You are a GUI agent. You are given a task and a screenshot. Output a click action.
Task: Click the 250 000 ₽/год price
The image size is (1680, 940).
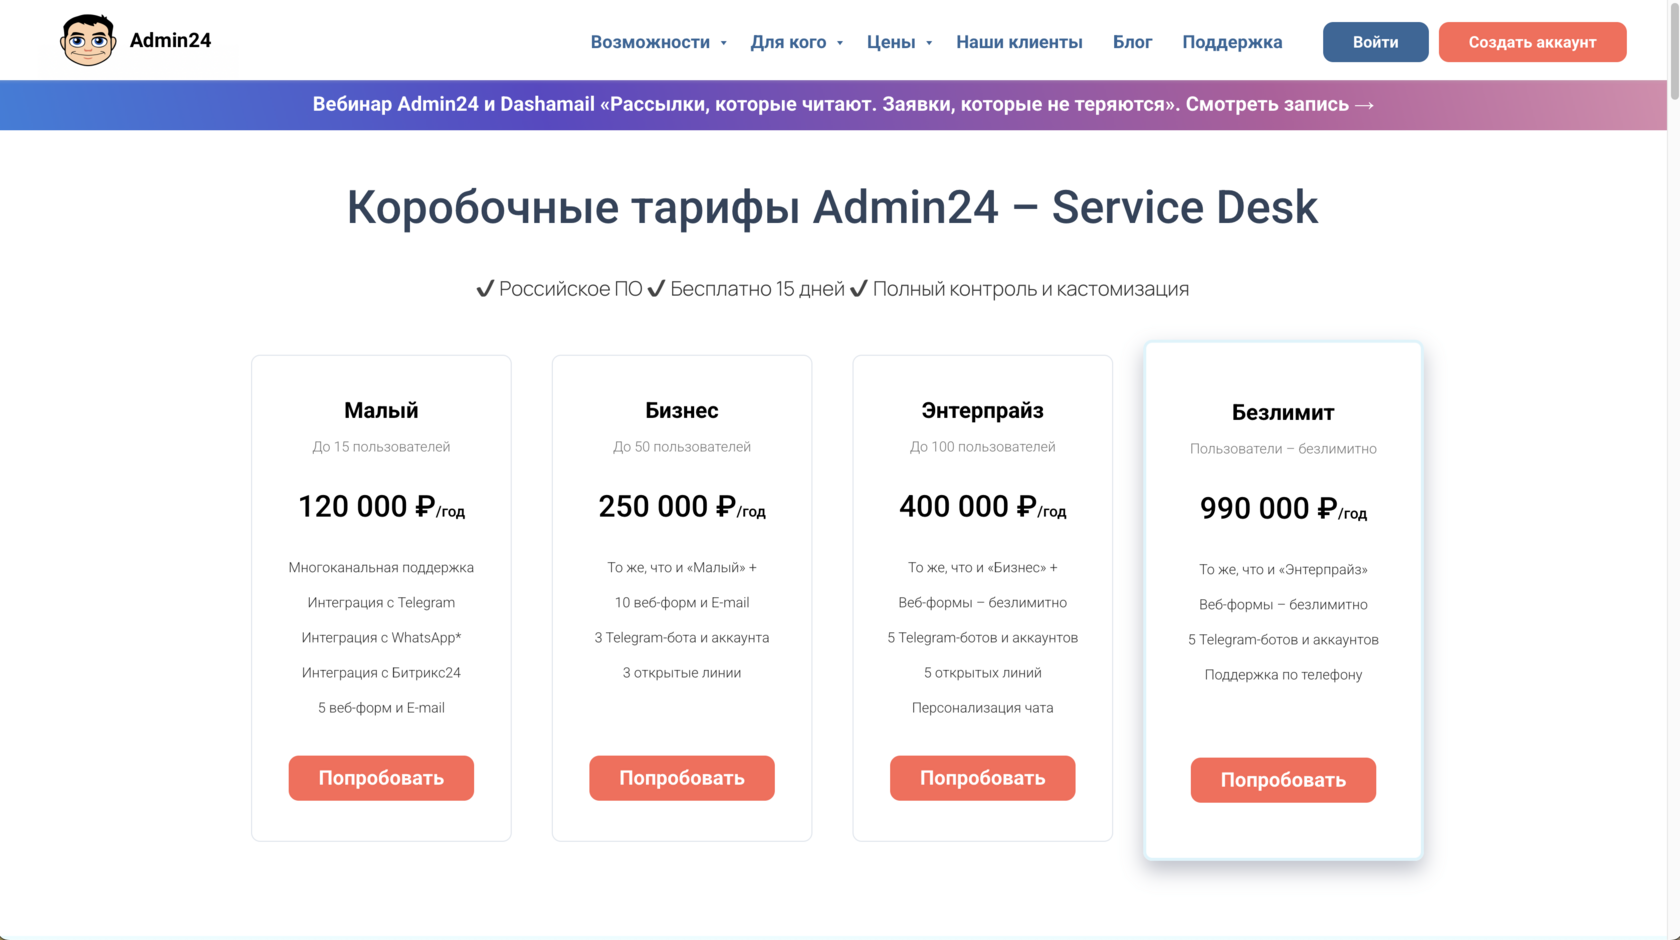(682, 507)
